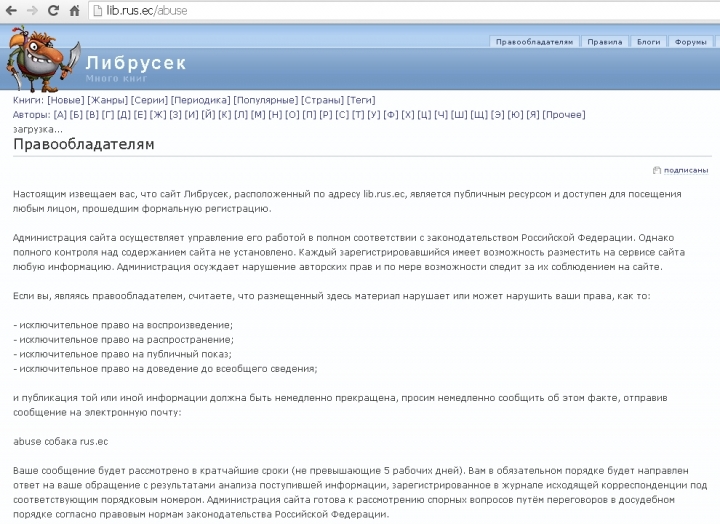Select authors letter Д
The image size is (720, 524).
pyautogui.click(x=124, y=115)
